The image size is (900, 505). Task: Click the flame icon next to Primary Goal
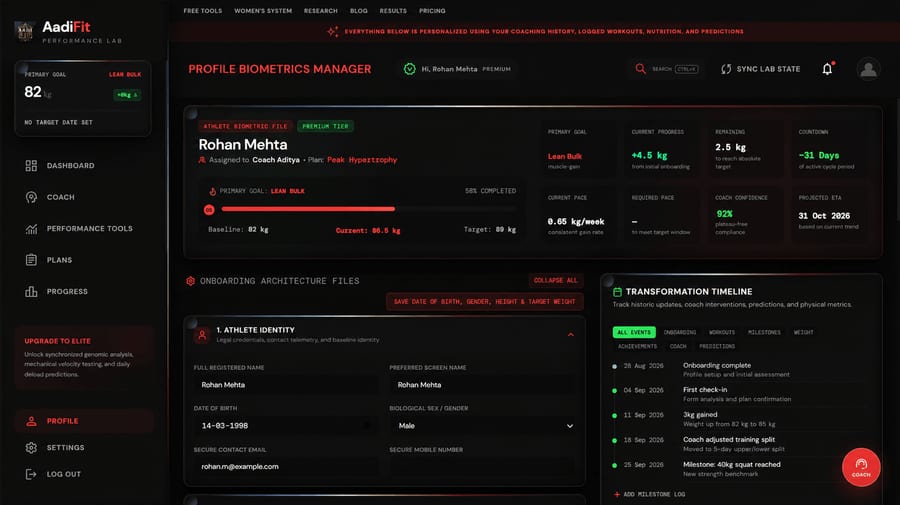[x=212, y=191]
